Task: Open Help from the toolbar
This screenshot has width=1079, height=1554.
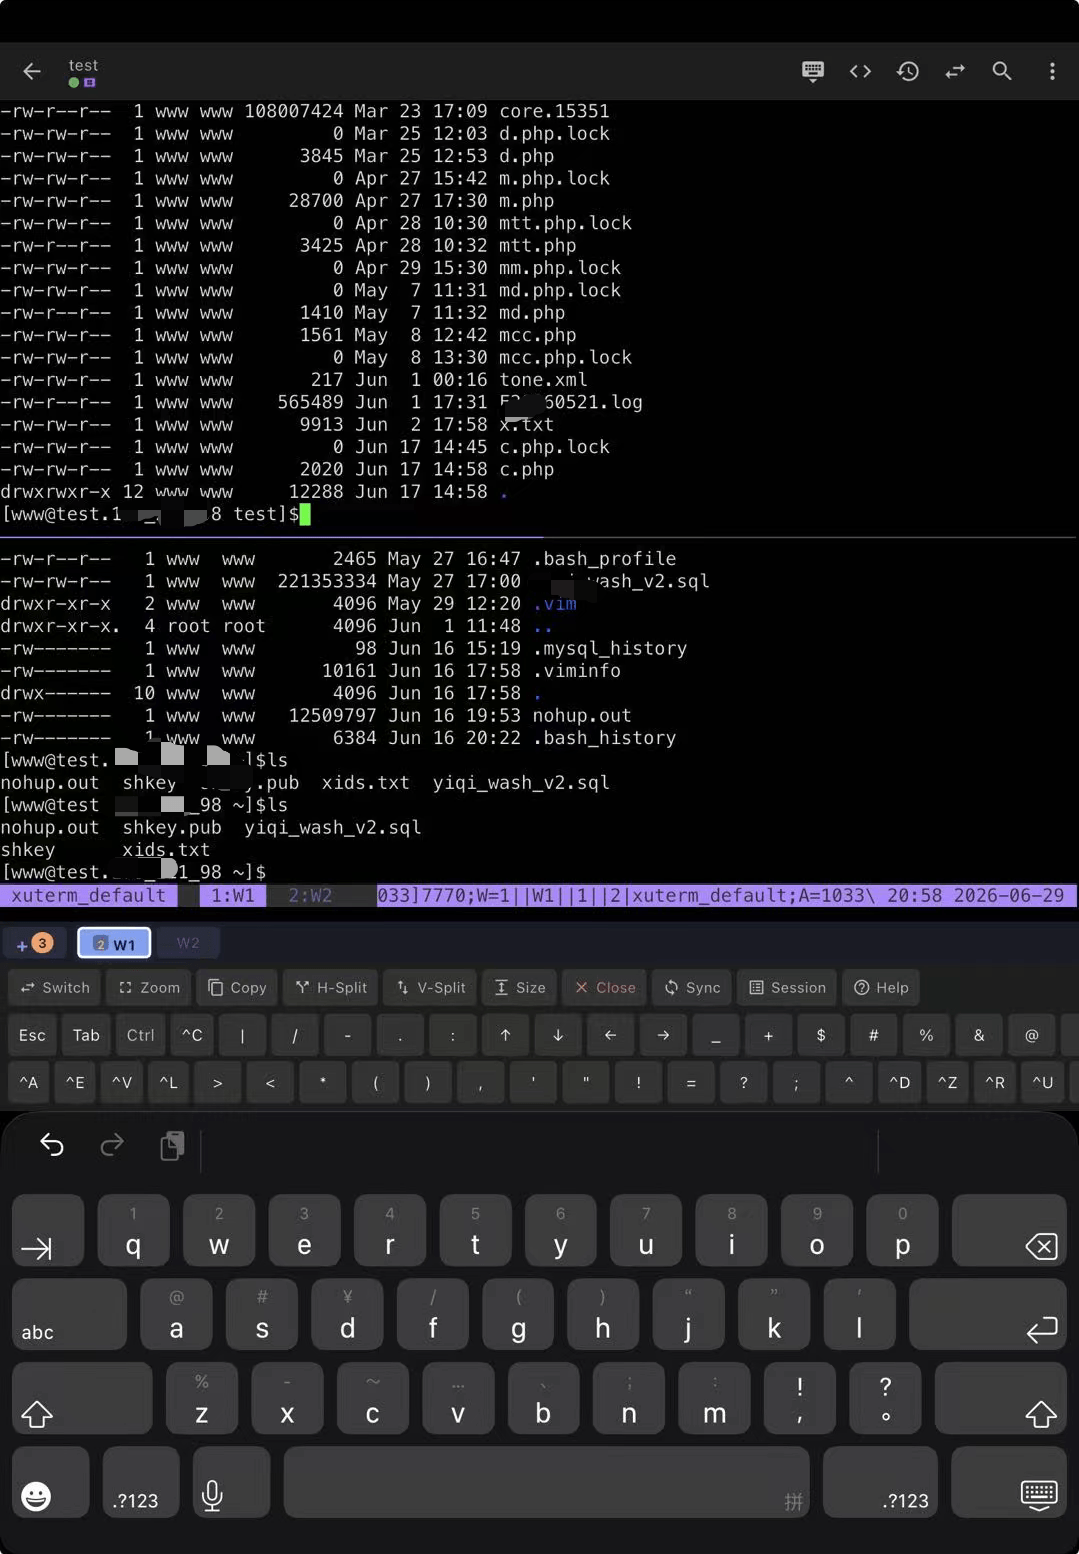Action: [x=881, y=987]
